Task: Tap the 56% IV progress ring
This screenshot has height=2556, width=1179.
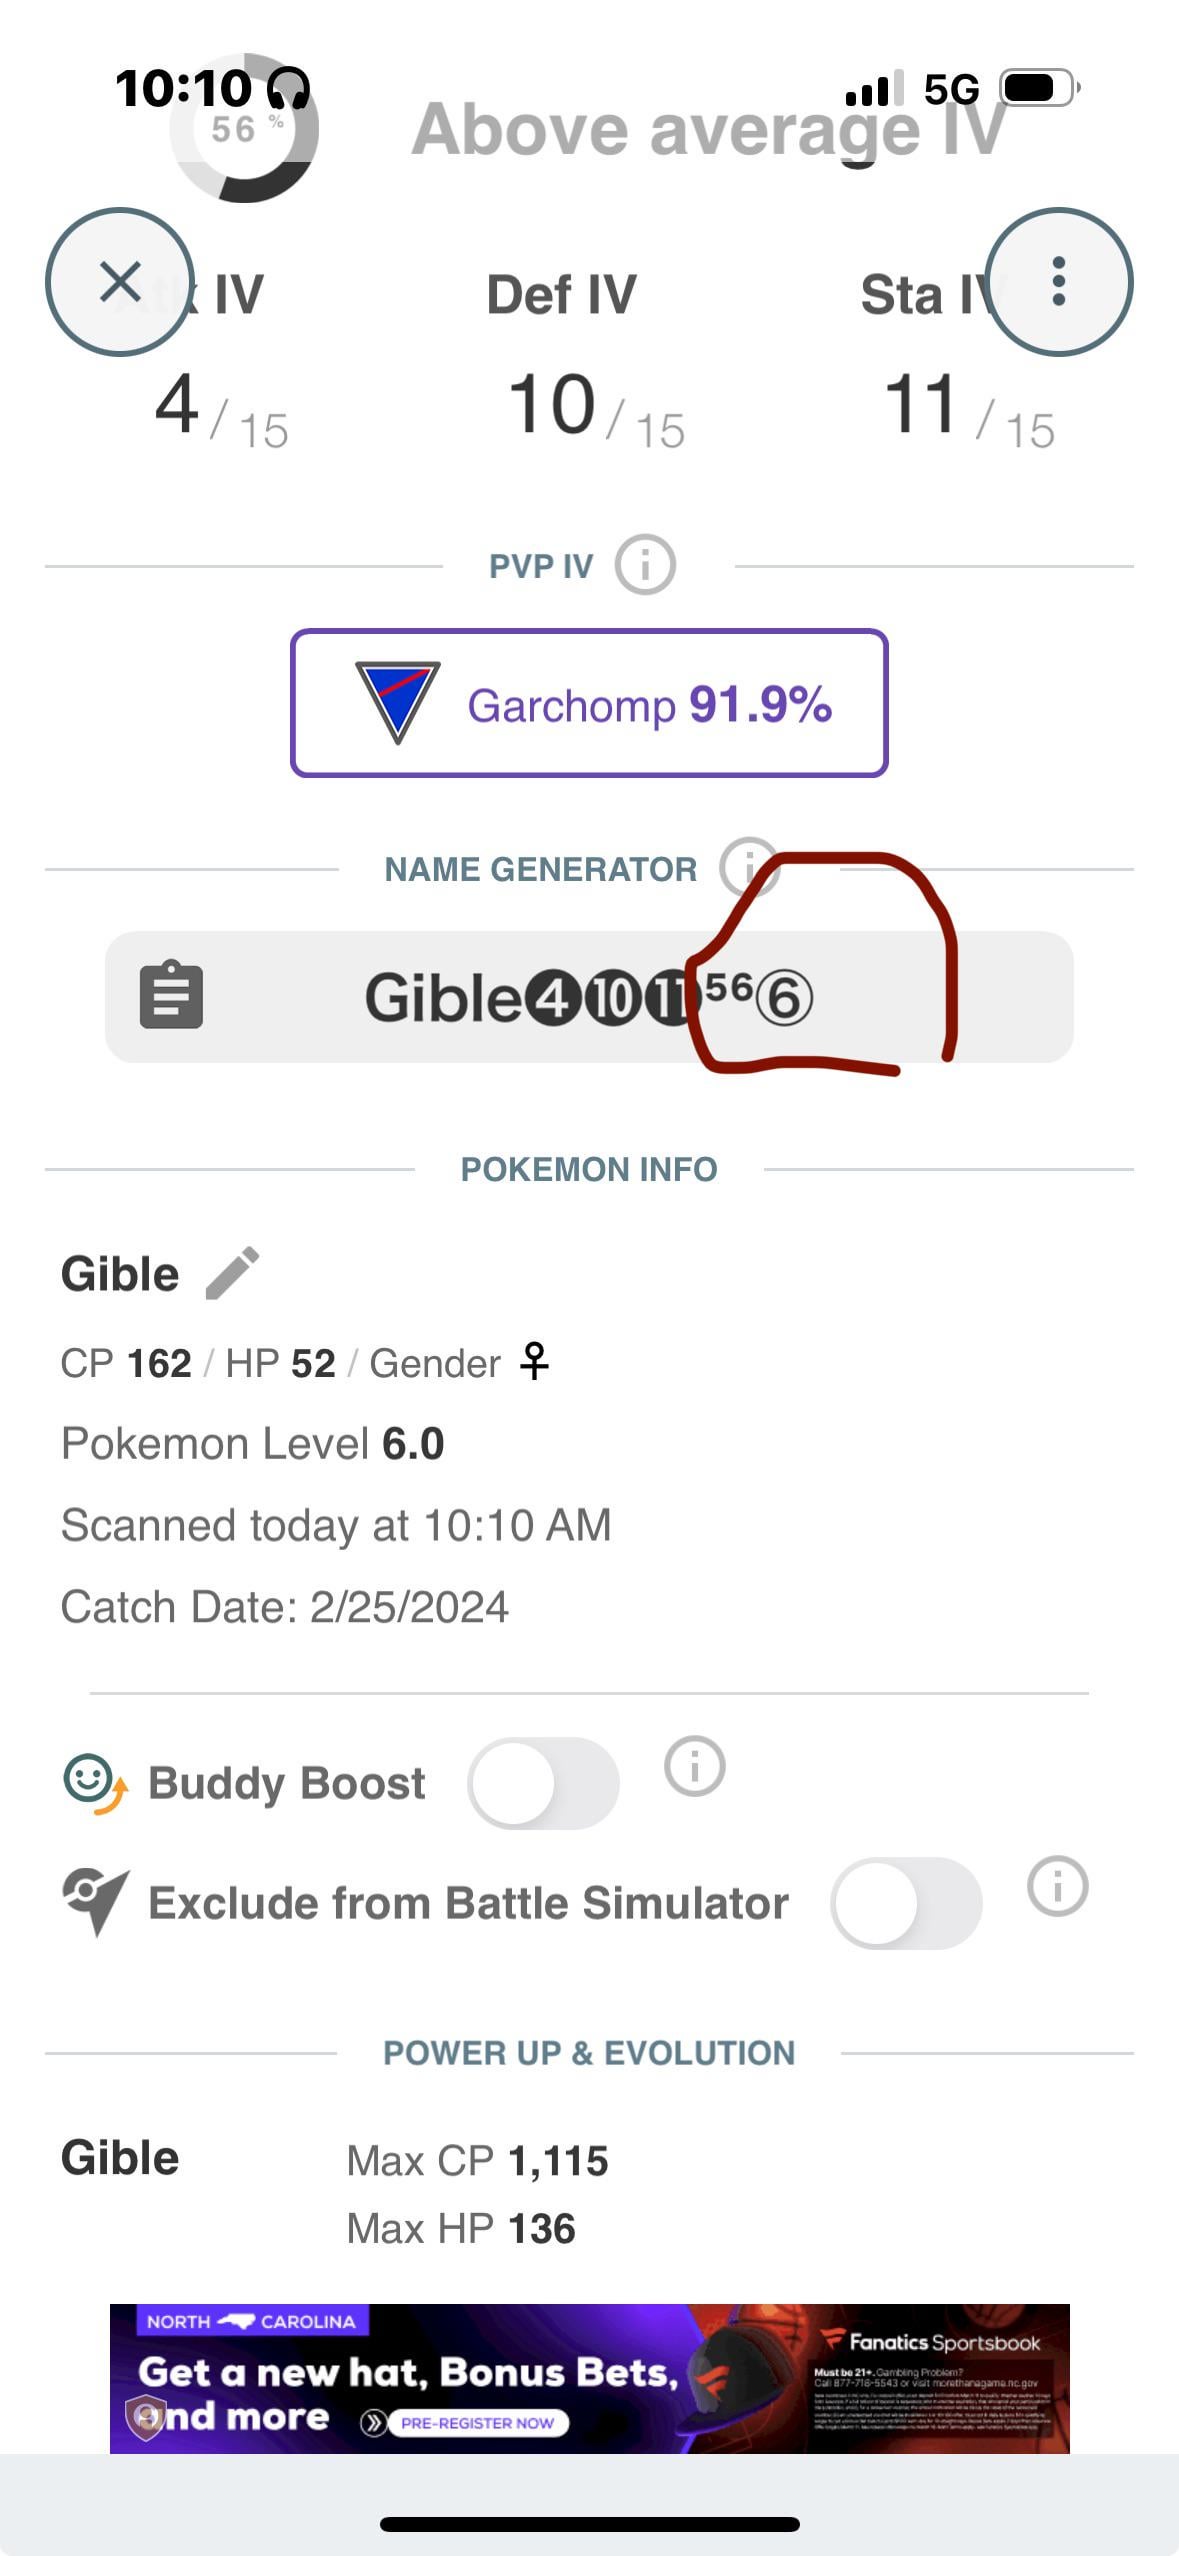Action: tap(244, 130)
